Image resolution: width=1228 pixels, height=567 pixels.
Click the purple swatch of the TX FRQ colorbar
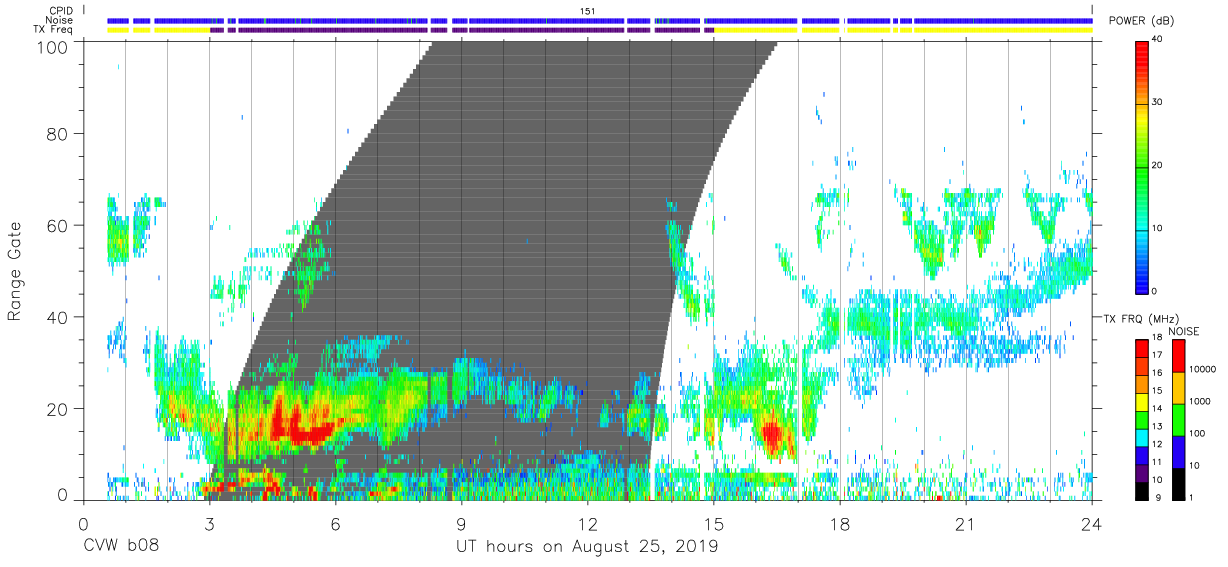tap(1142, 472)
